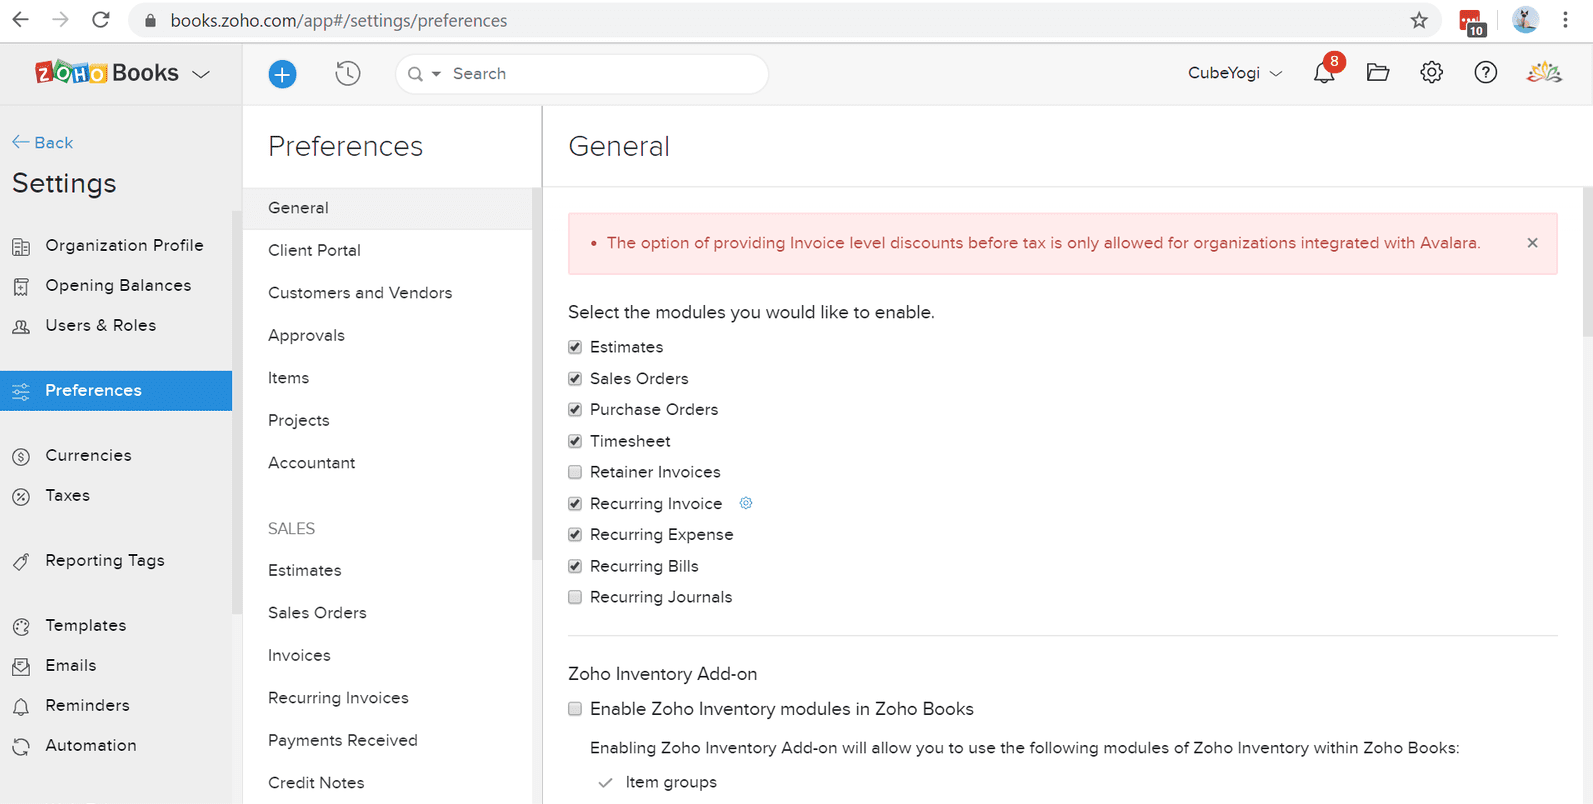Click the Reporting Tags tag icon

pyautogui.click(x=21, y=562)
